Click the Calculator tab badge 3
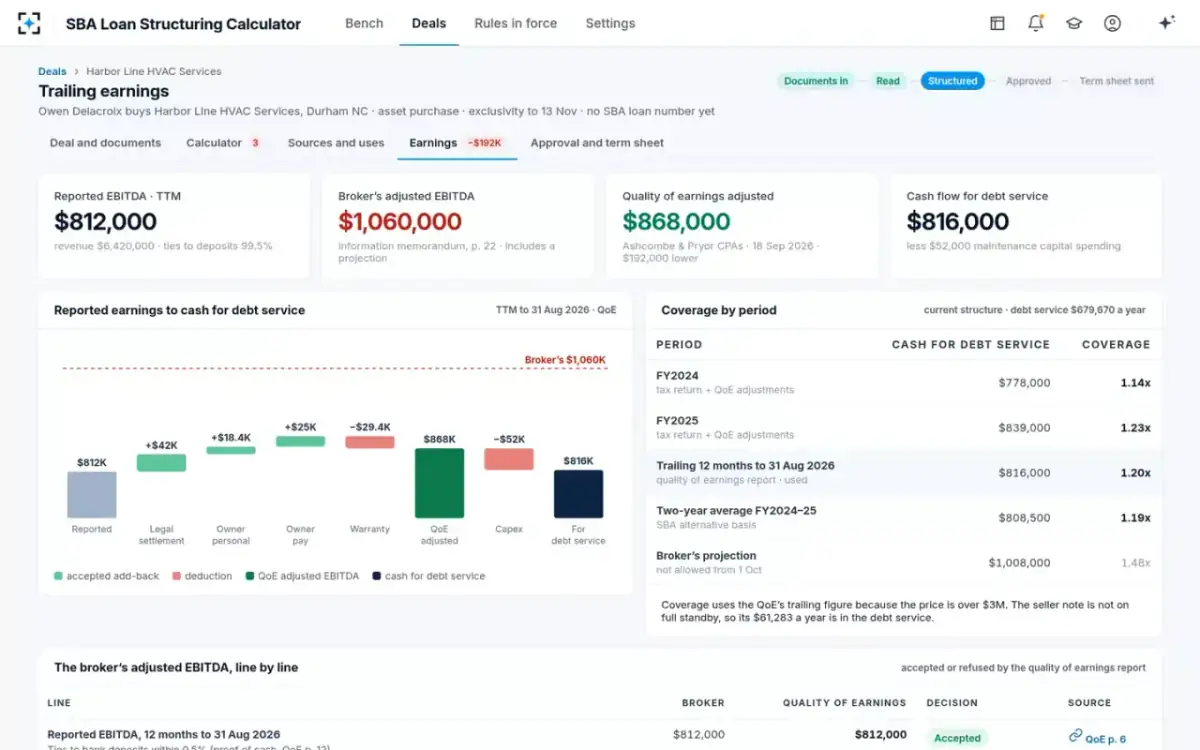This screenshot has height=750, width=1200. click(255, 143)
